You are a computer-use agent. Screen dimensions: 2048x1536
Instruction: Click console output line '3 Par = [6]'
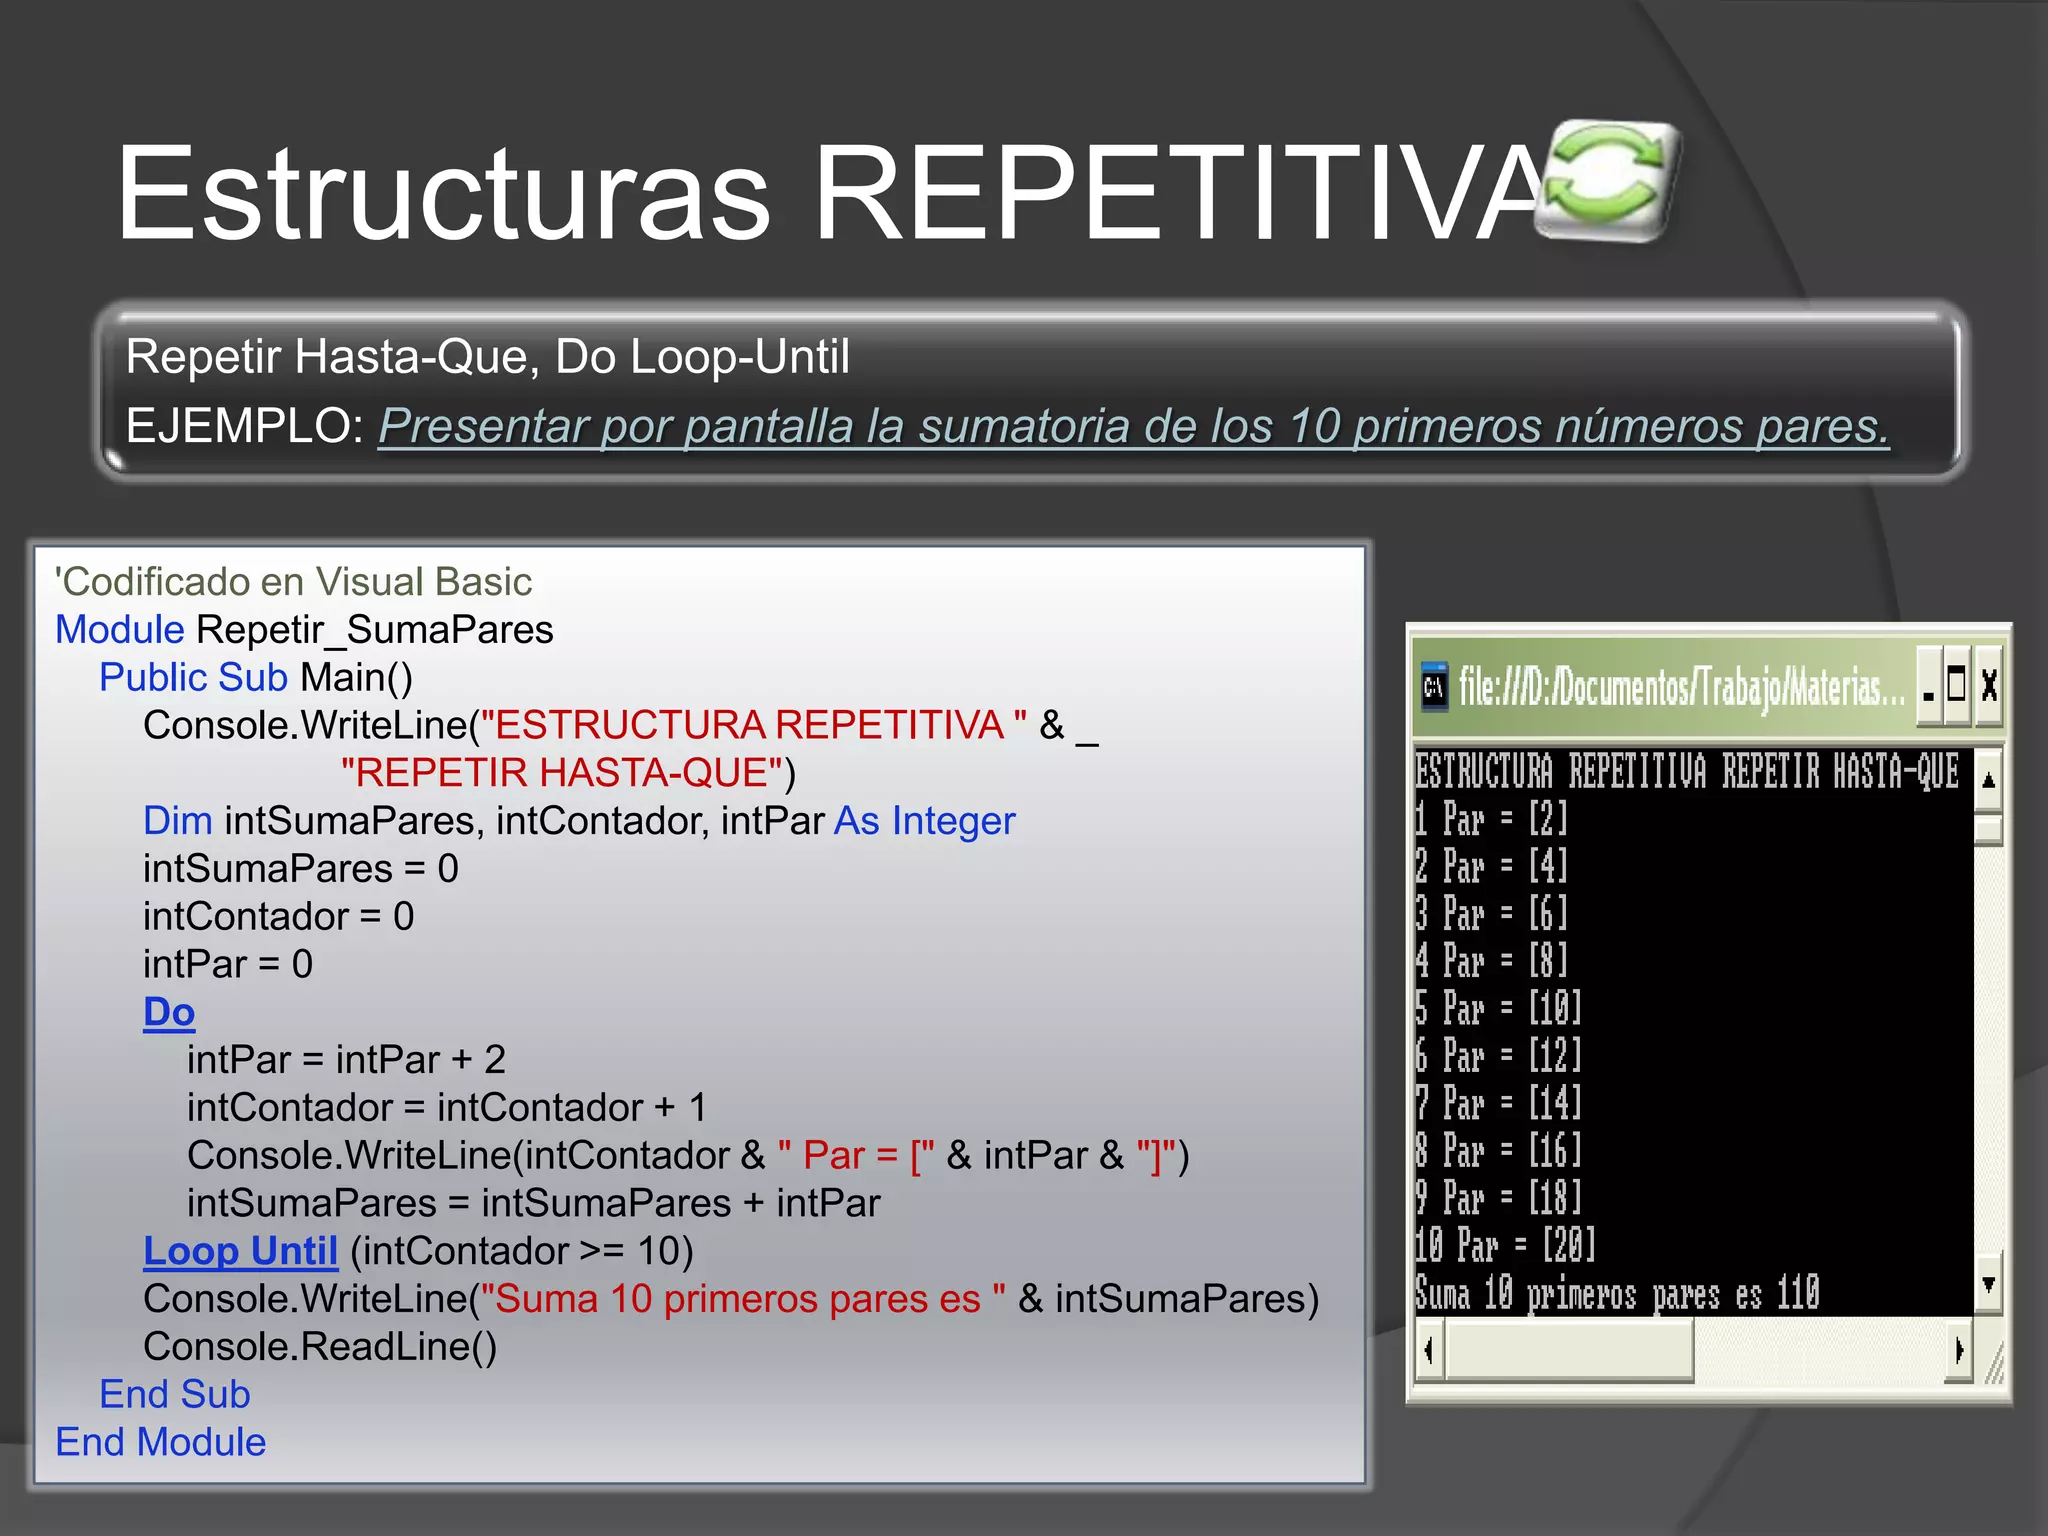[1491, 914]
